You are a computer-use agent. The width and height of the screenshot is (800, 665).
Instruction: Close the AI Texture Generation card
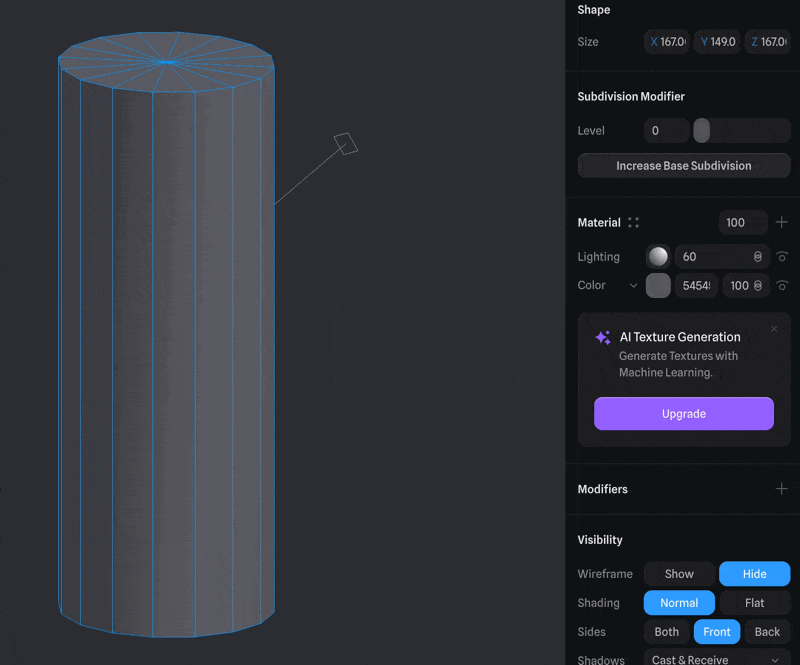(x=774, y=329)
